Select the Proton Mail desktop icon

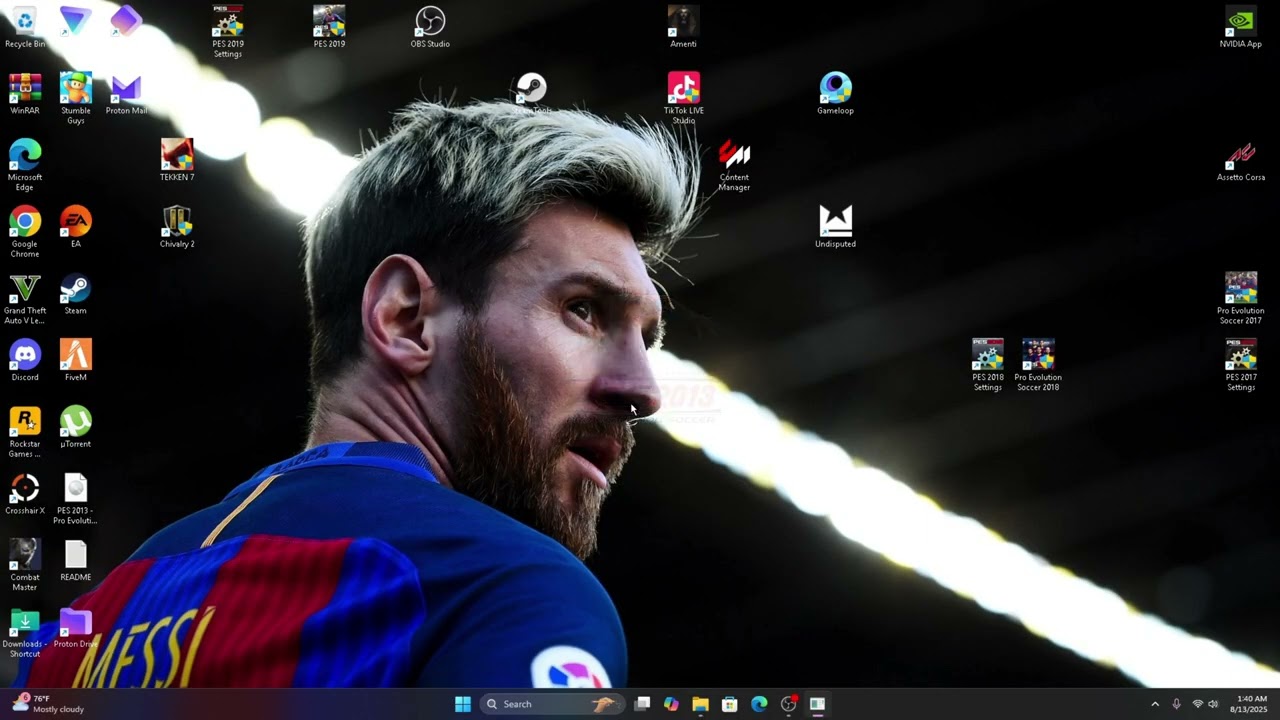coord(126,94)
